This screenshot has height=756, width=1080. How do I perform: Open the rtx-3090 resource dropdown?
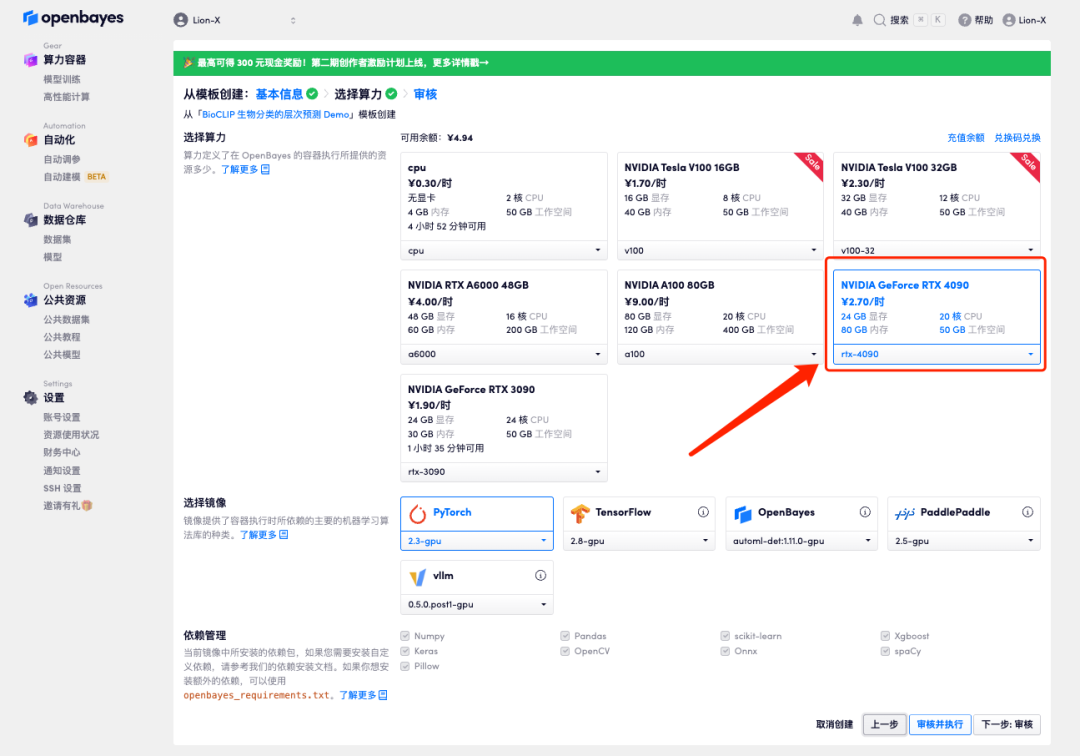(x=503, y=472)
